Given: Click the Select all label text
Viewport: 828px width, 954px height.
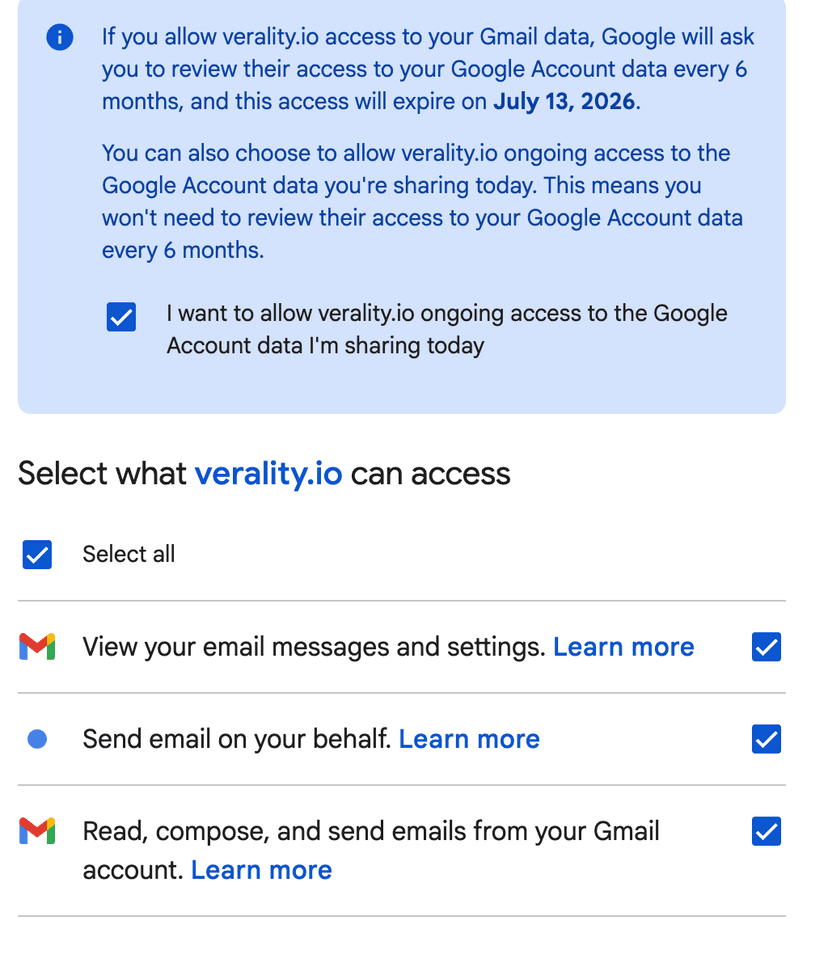Looking at the screenshot, I should coord(128,554).
